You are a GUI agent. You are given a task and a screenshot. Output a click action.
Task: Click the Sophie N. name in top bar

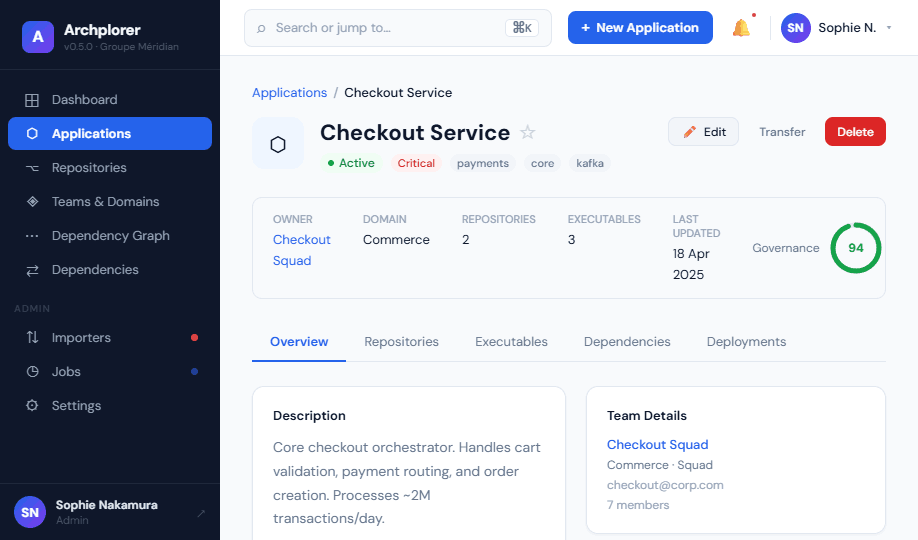point(847,28)
